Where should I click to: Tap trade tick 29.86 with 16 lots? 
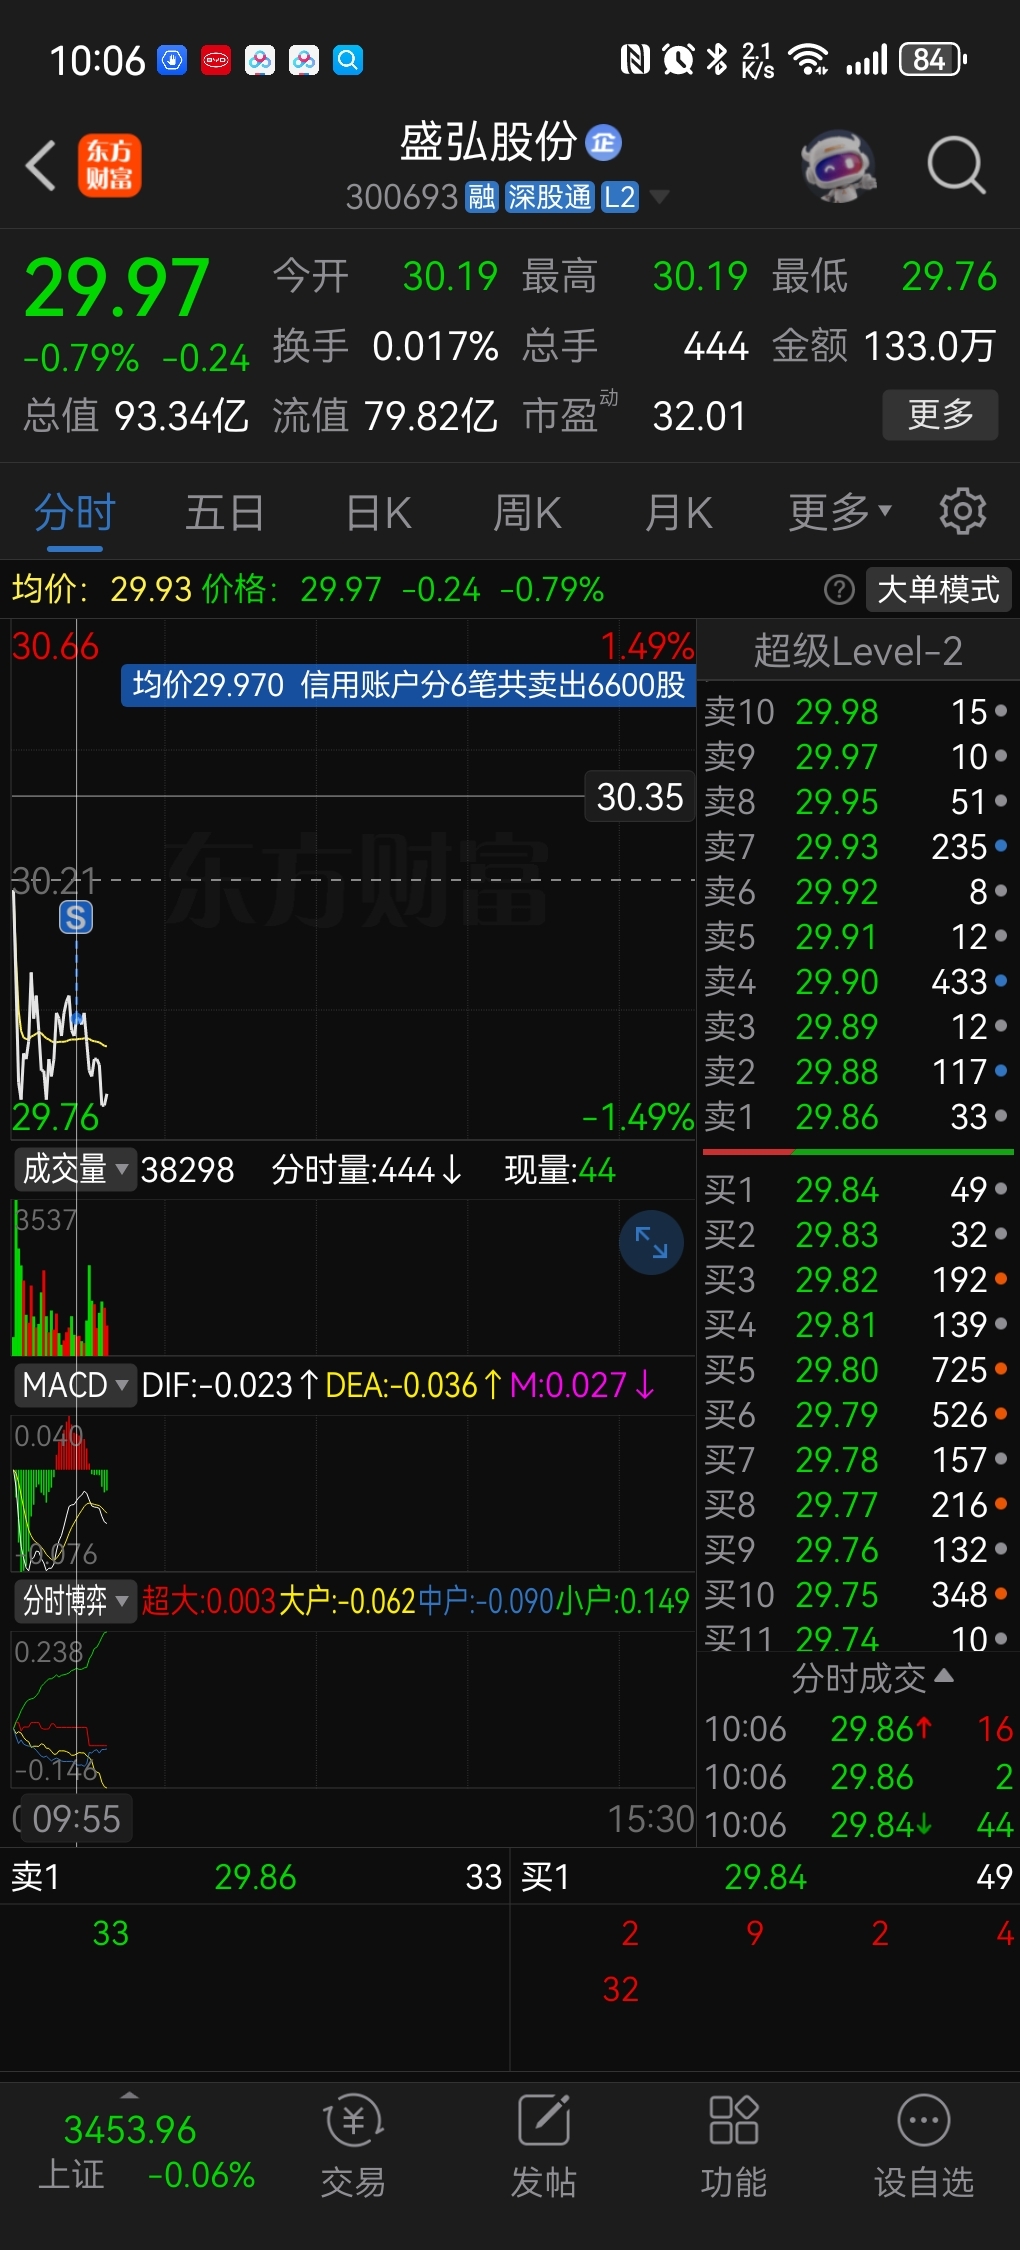click(859, 1729)
